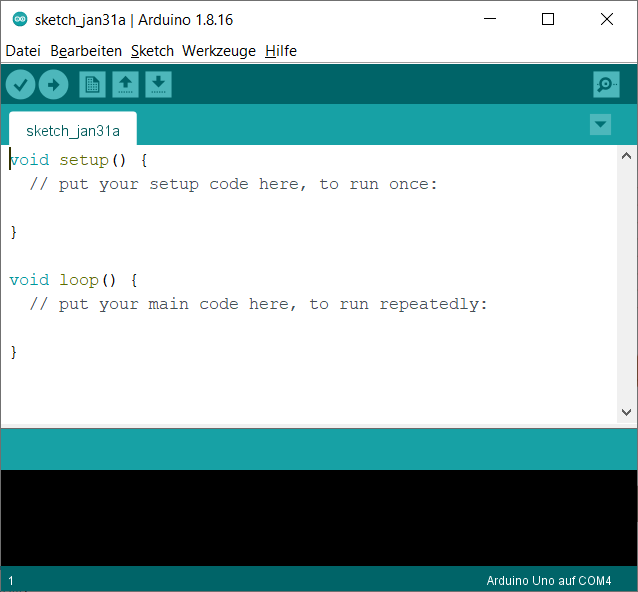
Task: Click the editor scrollbar up arrow
Action: [627, 156]
